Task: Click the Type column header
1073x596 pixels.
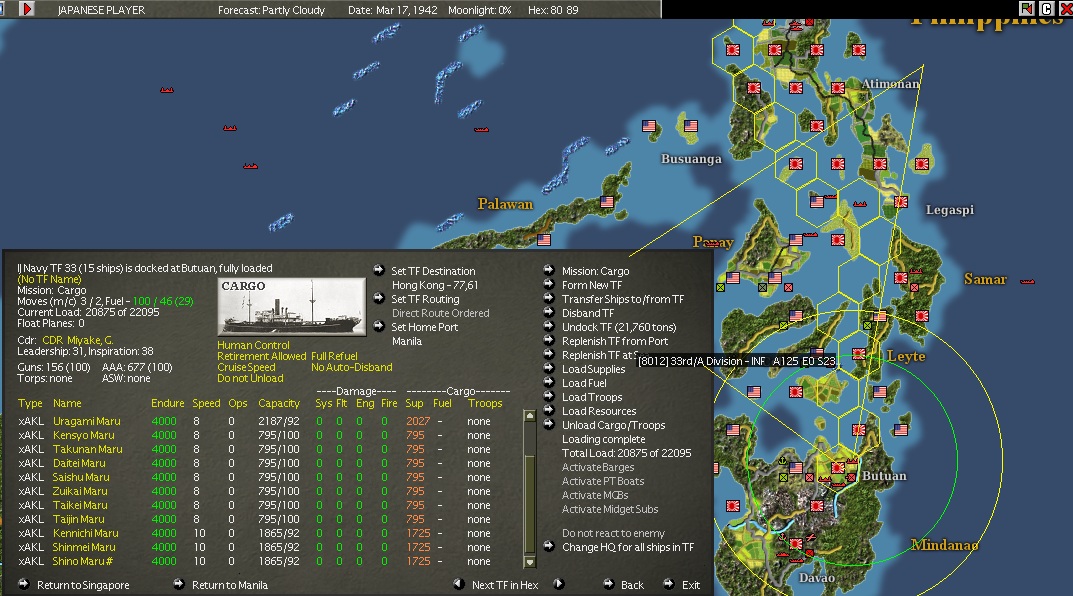Action: coord(30,404)
